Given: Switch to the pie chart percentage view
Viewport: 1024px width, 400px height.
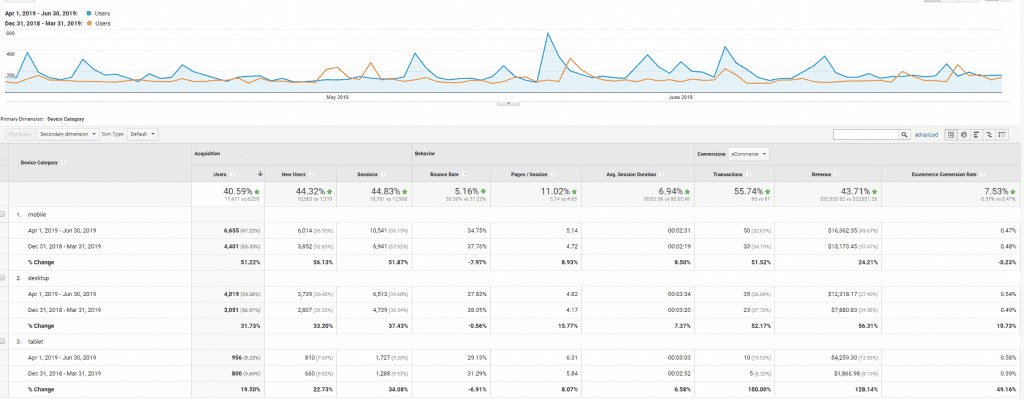Looking at the screenshot, I should pos(963,133).
